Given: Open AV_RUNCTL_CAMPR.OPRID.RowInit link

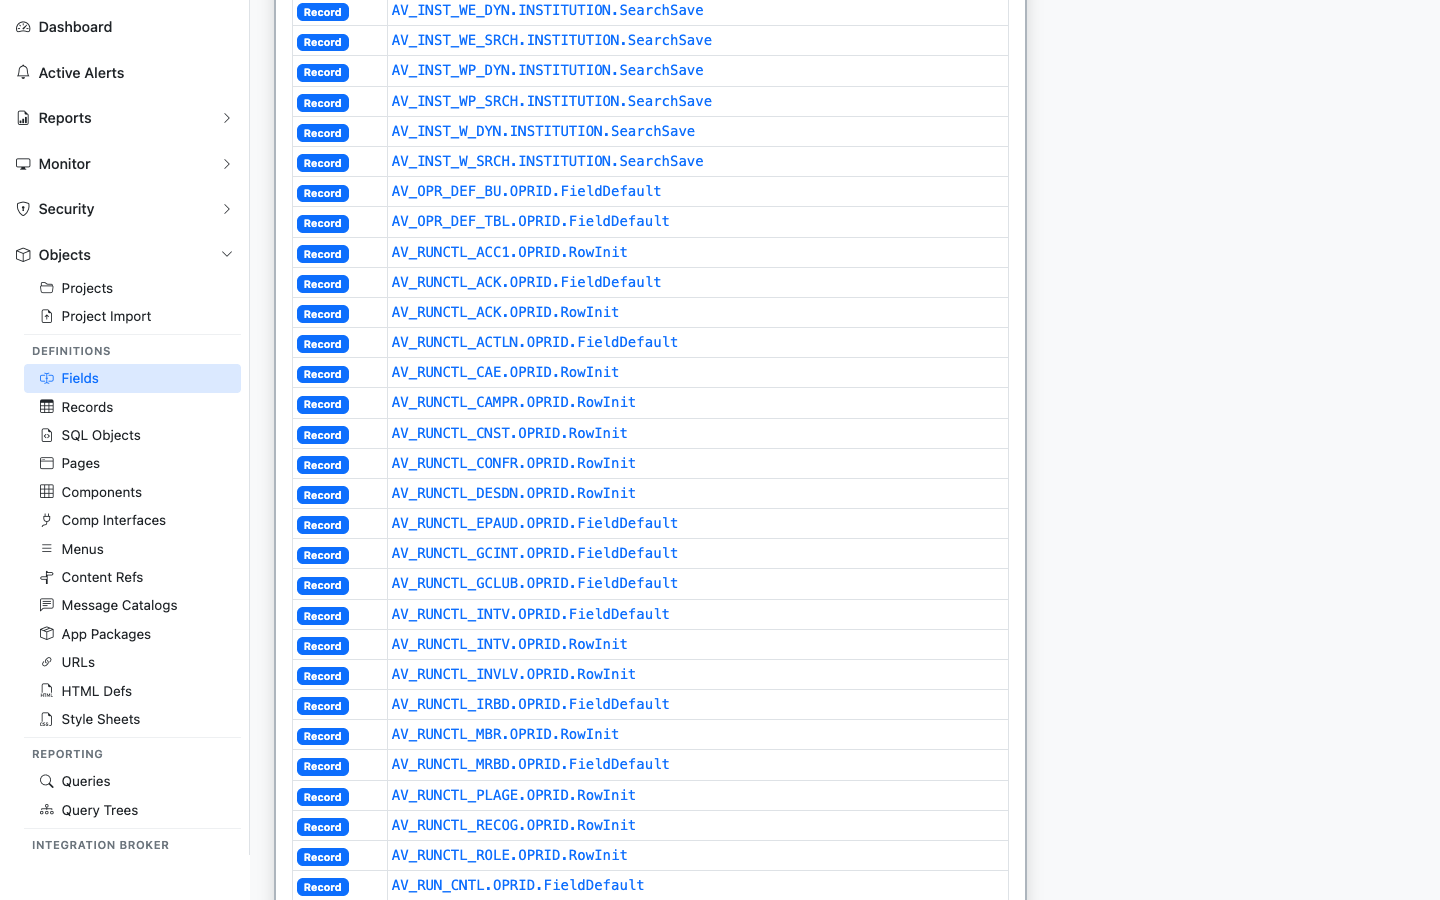Looking at the screenshot, I should pyautogui.click(x=514, y=402).
